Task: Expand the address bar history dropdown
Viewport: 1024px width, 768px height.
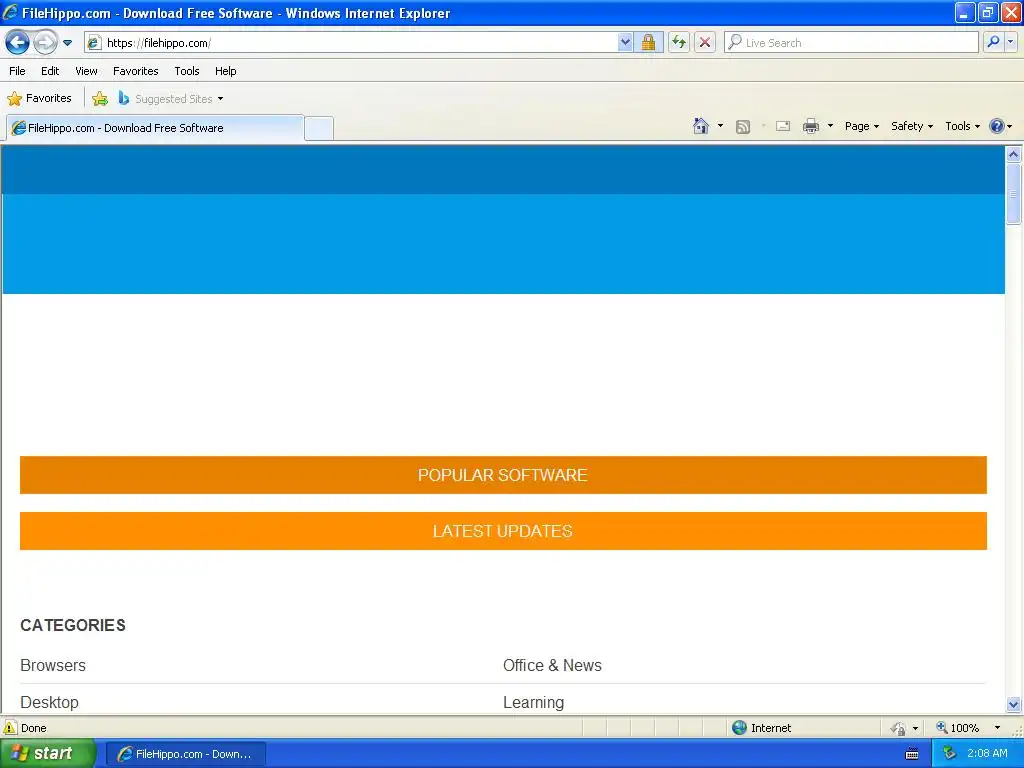Action: [625, 43]
